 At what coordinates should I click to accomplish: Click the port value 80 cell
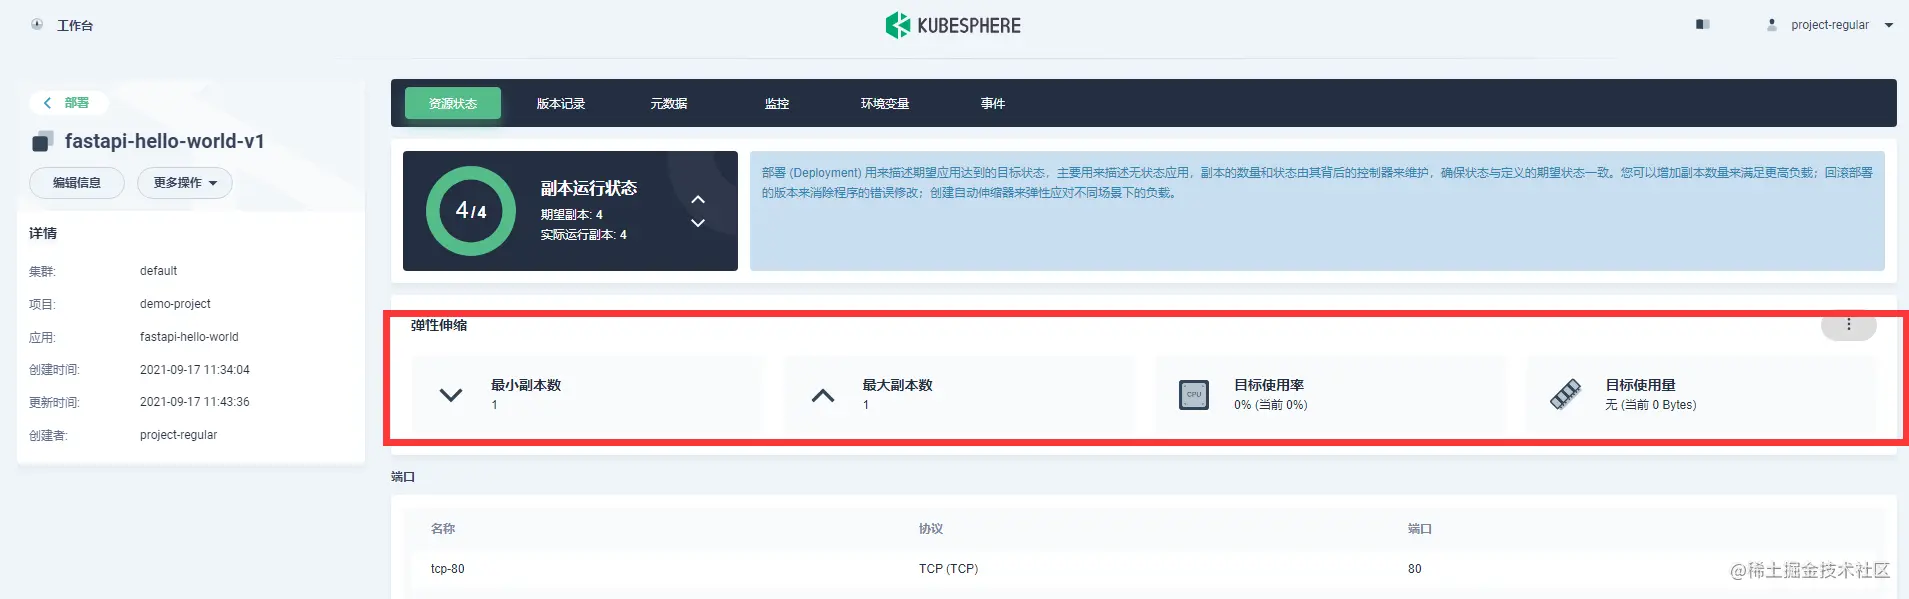[x=1414, y=569]
